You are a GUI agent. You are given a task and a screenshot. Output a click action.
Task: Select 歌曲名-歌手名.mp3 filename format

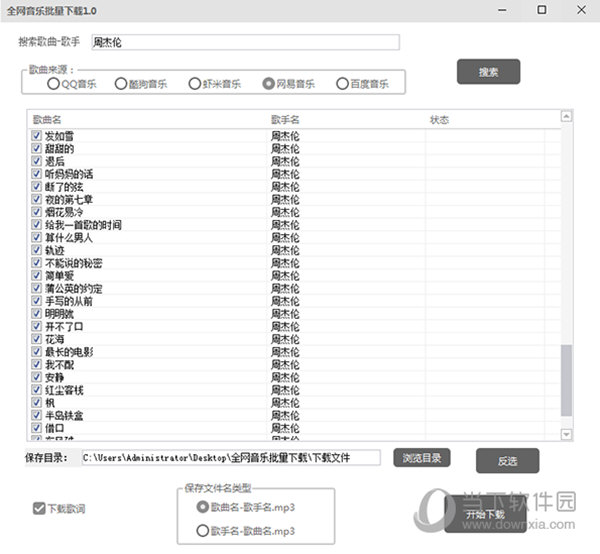(202, 507)
